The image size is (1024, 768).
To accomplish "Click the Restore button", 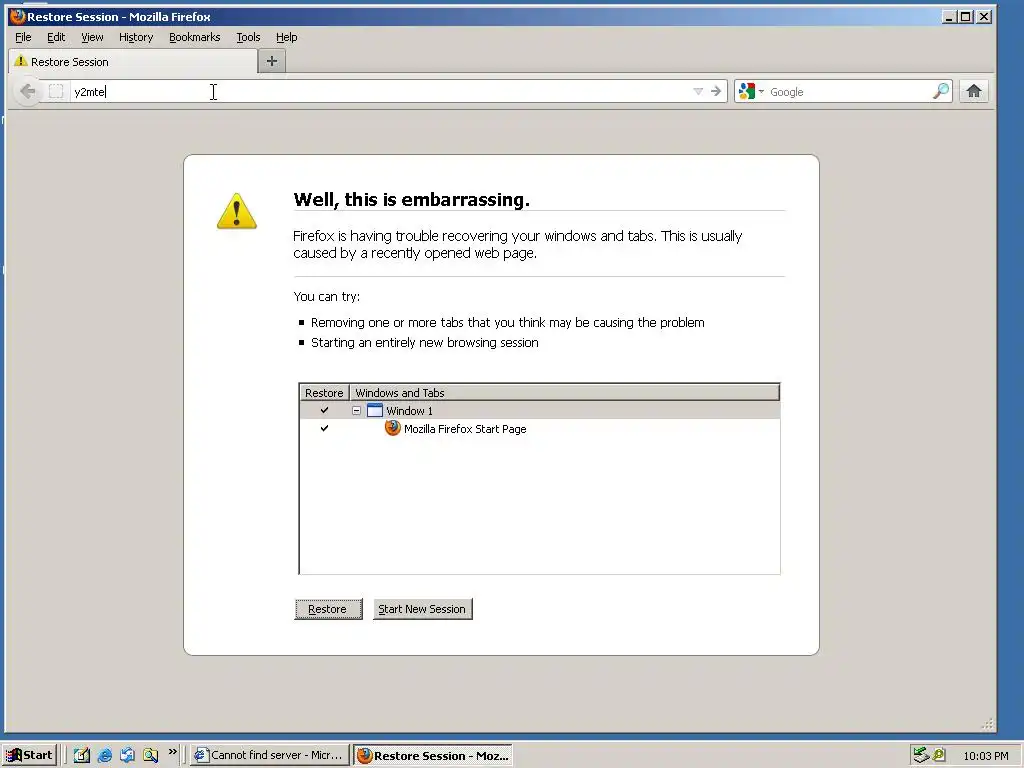I will click(x=328, y=609).
